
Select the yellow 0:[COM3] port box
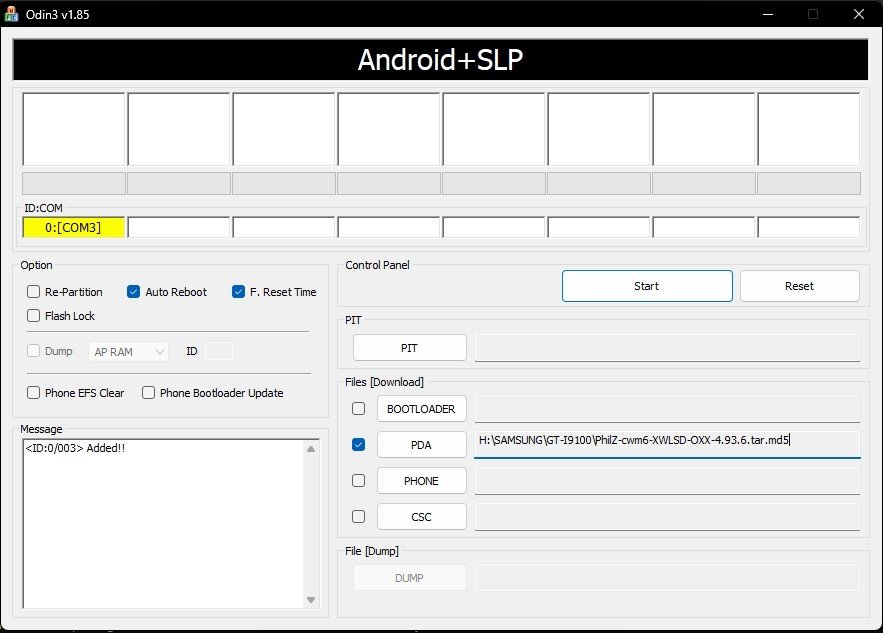(x=74, y=228)
